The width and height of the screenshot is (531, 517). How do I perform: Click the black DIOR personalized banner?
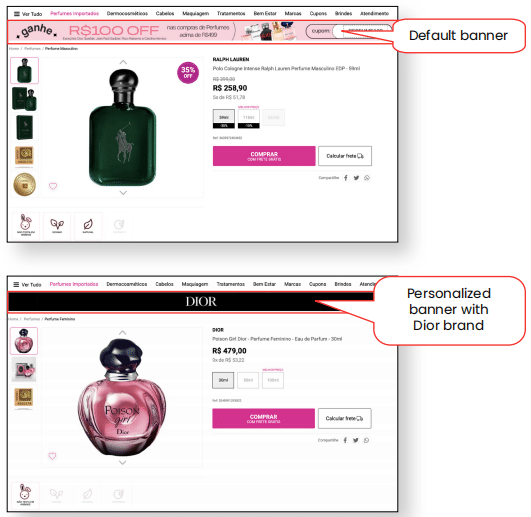point(200,302)
